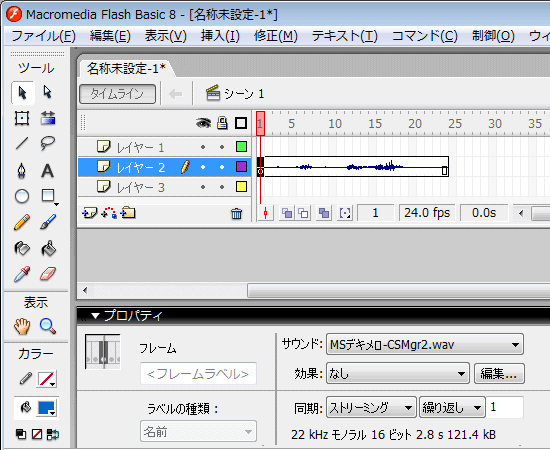
Task: Open 編集(E) menu
Action: point(110,36)
